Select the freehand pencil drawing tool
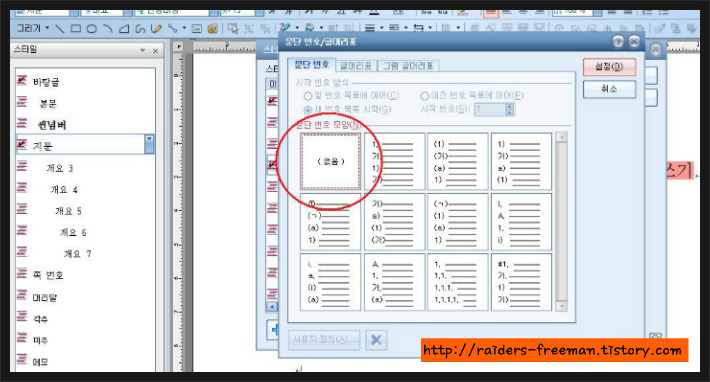 [x=156, y=29]
